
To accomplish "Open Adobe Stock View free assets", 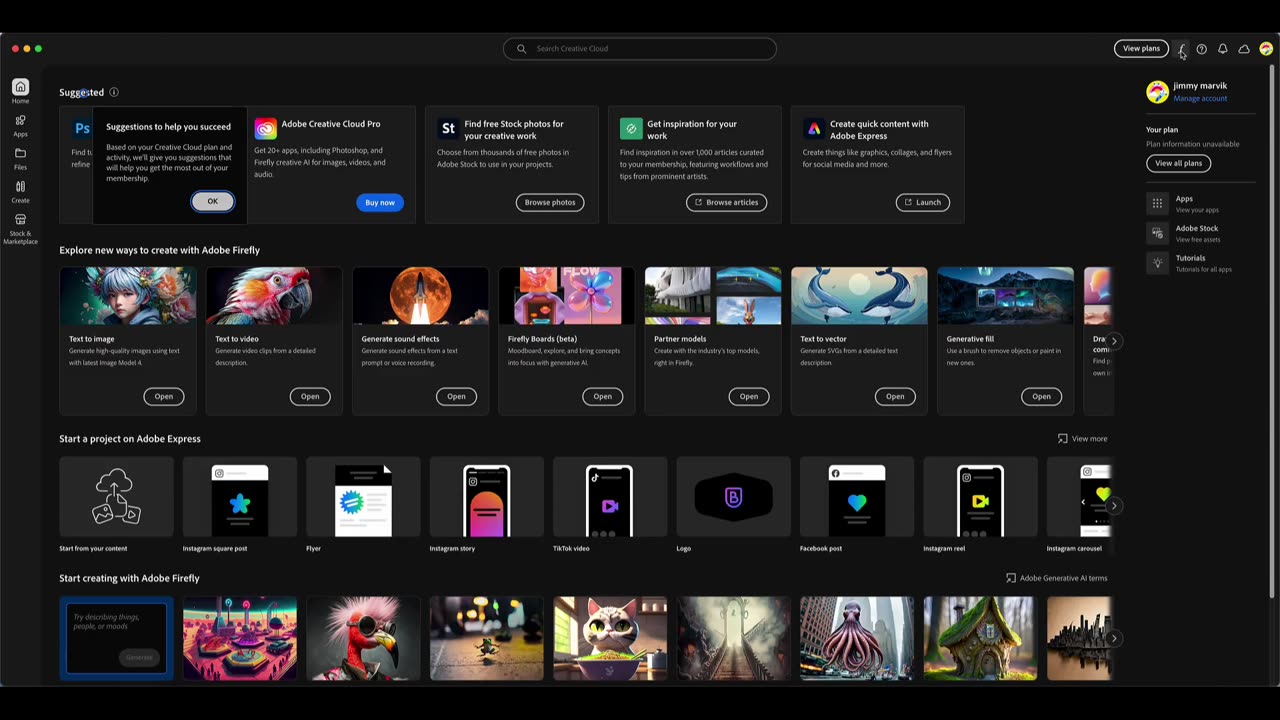I will pos(1198,233).
